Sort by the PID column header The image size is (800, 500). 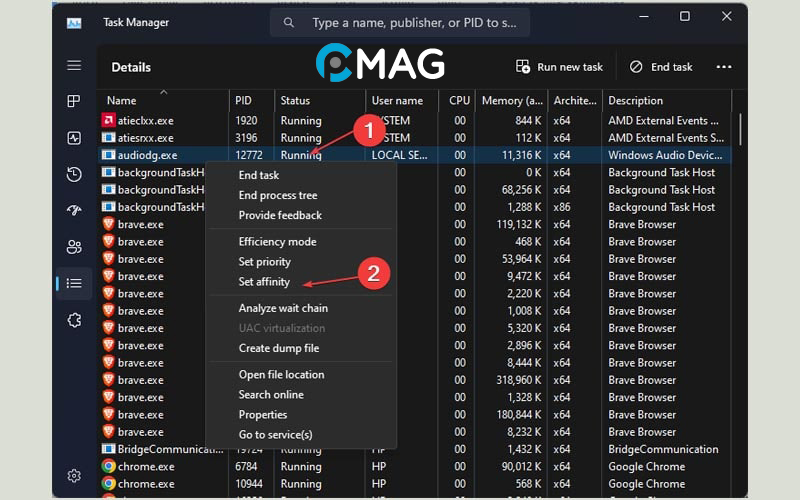click(252, 101)
